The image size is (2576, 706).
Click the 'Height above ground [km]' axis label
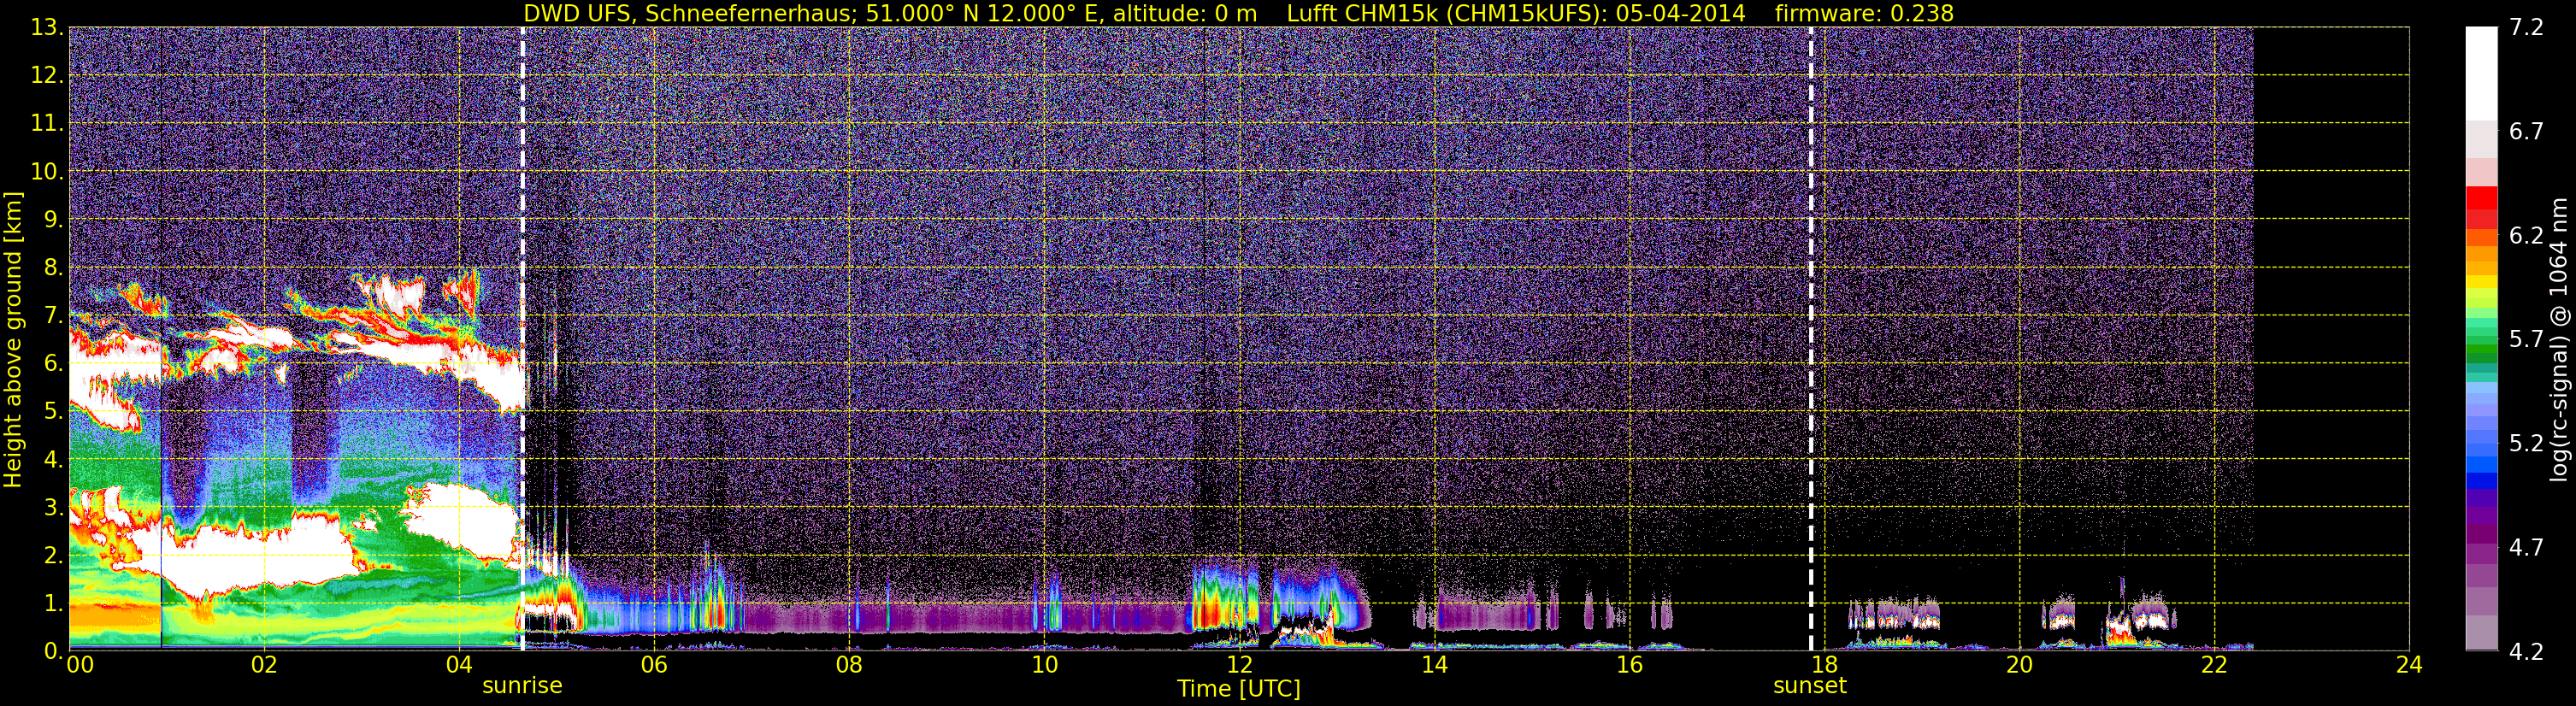pyautogui.click(x=13, y=339)
